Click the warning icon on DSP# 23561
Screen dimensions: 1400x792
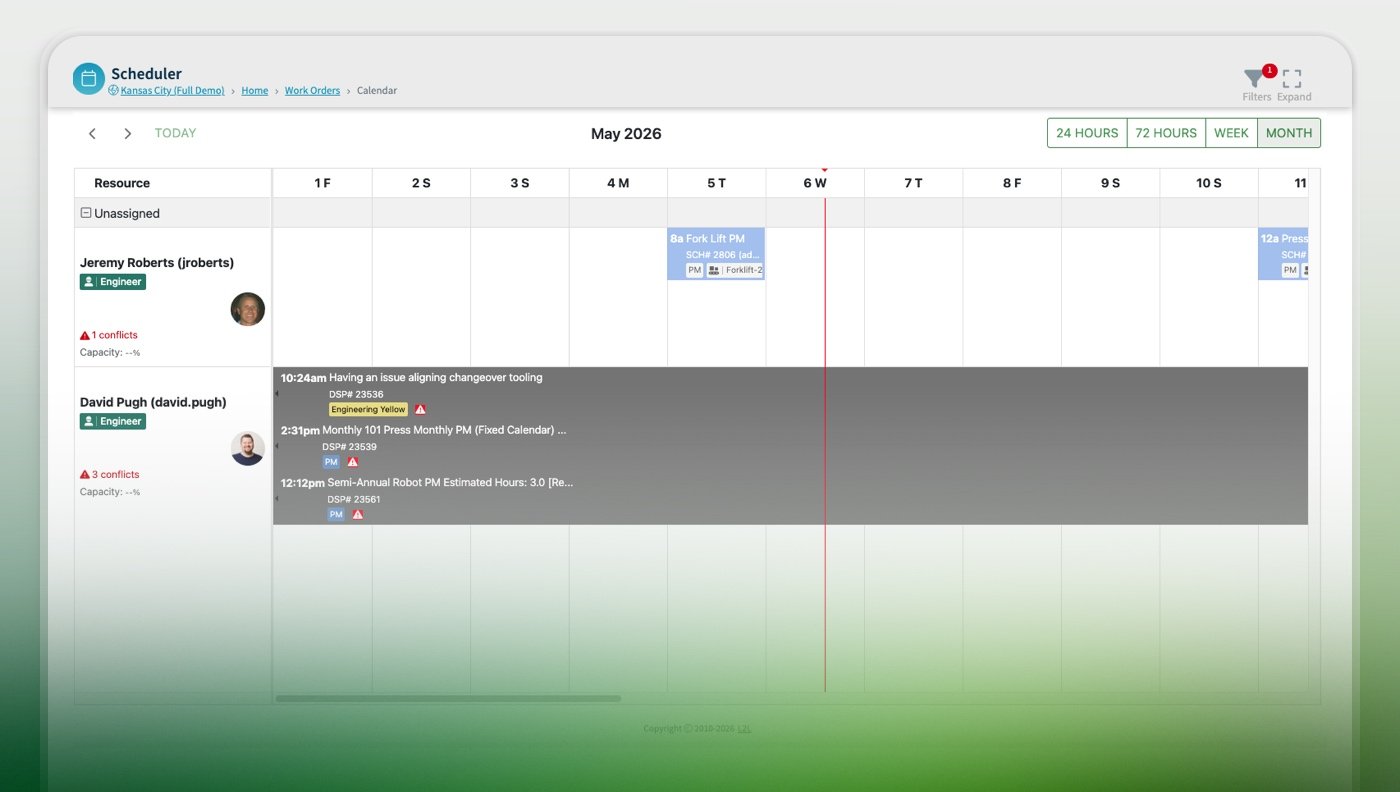coord(357,514)
